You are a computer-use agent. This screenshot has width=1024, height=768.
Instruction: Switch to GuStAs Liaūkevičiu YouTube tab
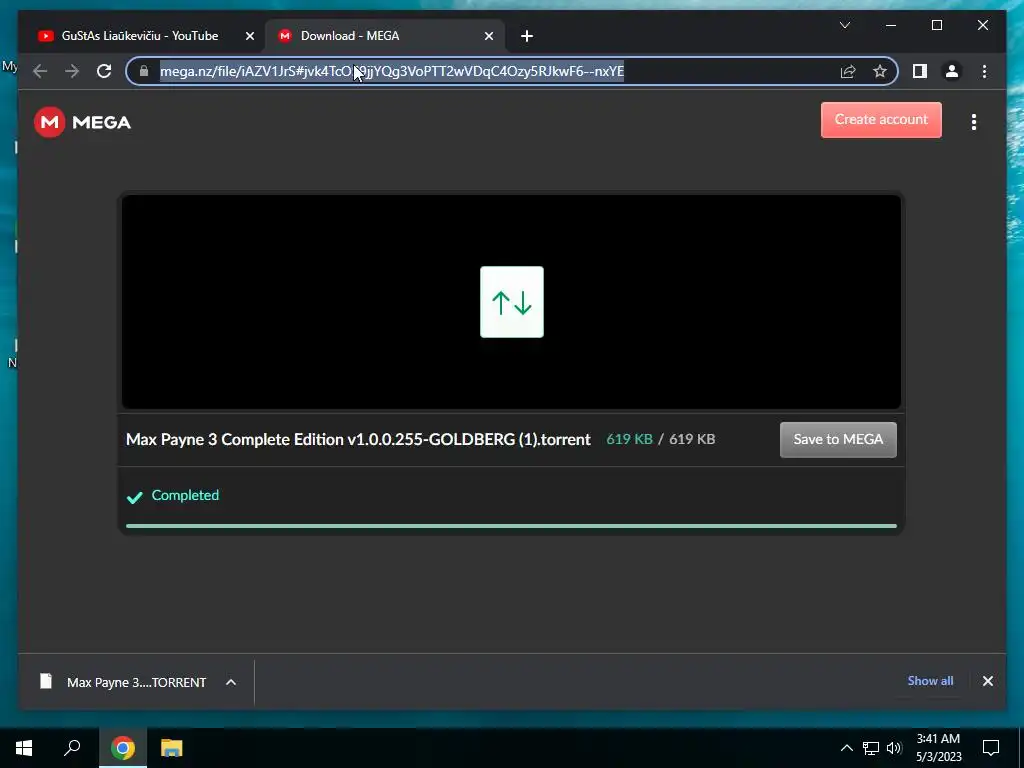[139, 36]
